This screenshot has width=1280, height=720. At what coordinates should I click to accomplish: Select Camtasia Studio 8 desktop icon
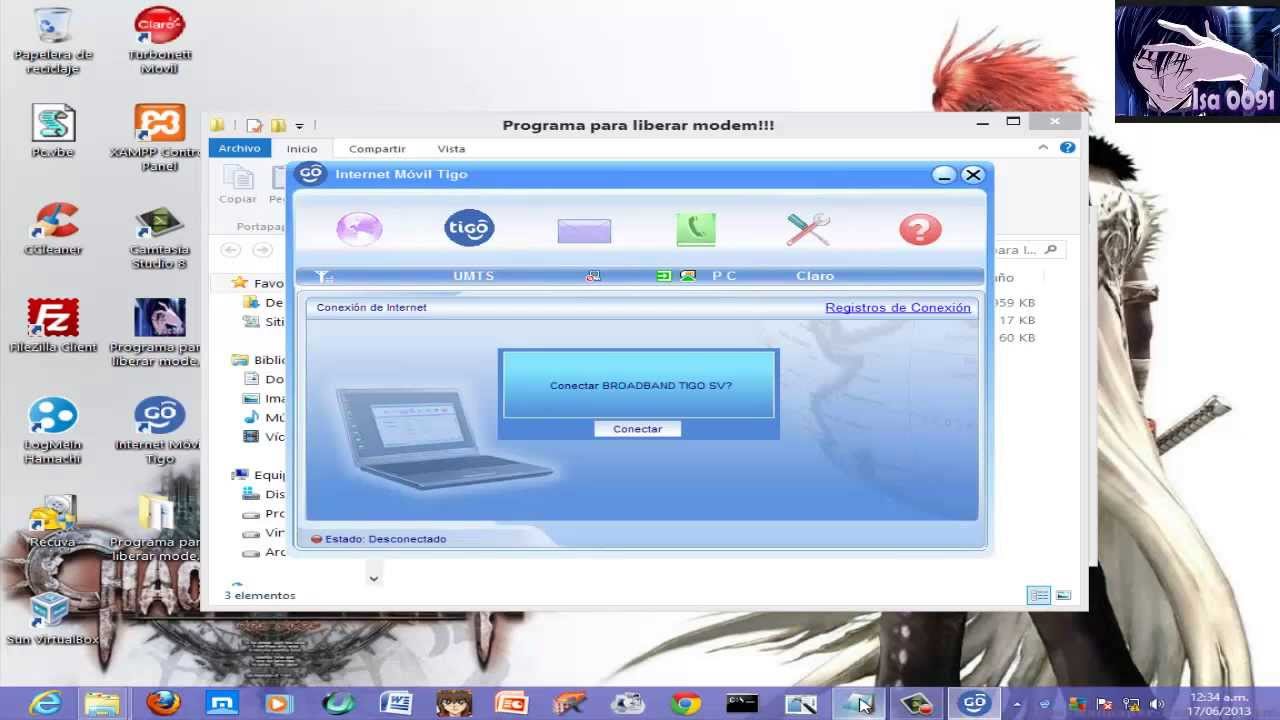[159, 237]
